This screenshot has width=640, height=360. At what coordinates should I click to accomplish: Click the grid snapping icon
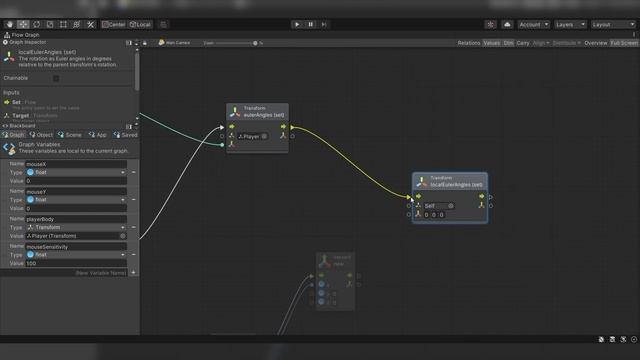click(163, 24)
